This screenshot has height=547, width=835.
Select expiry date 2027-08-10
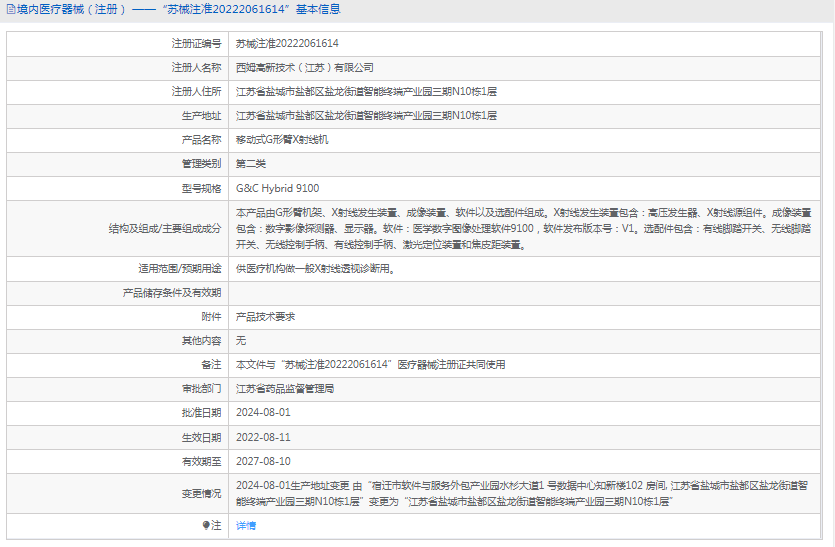pyautogui.click(x=263, y=461)
